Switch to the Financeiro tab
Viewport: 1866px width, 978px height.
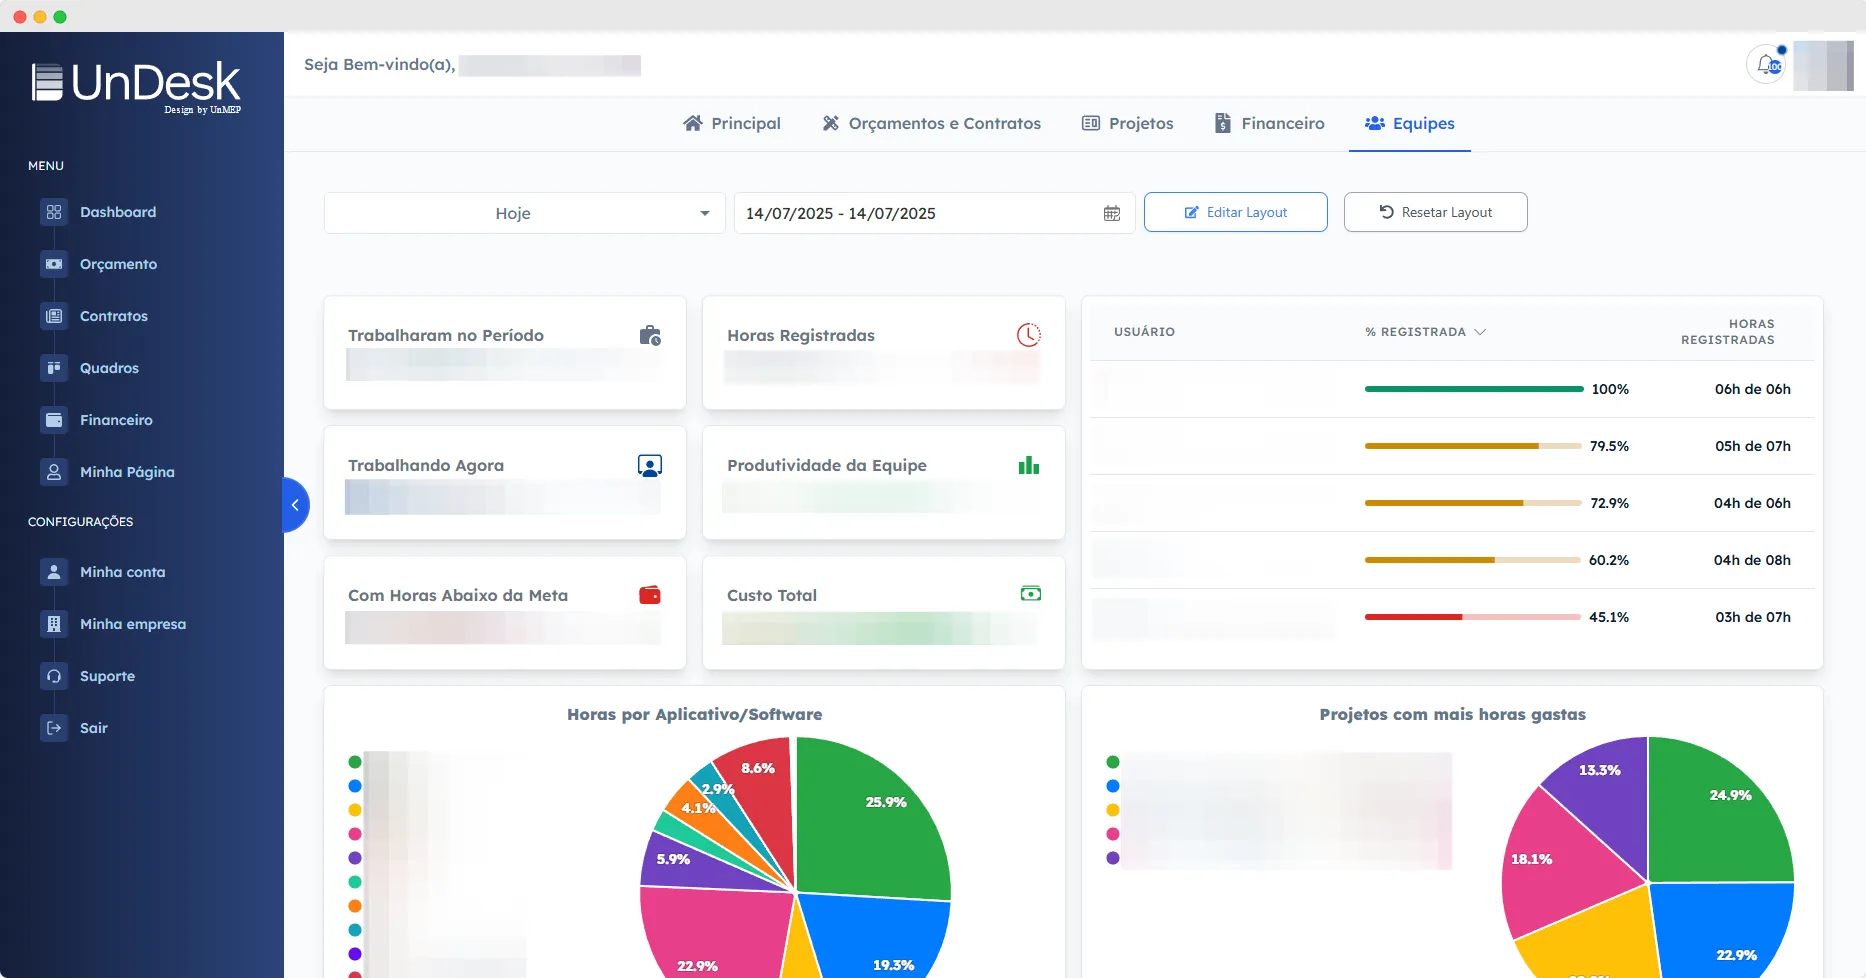1269,123
